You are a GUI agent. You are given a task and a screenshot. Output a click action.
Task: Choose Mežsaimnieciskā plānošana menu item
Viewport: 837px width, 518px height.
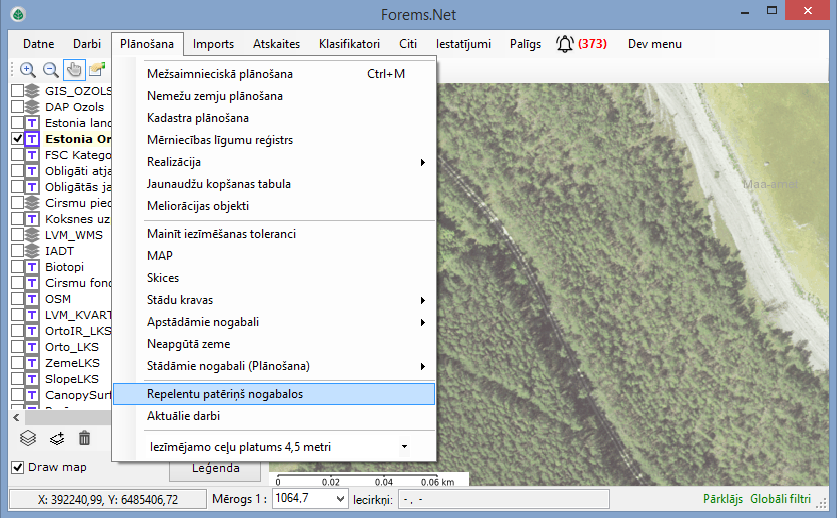[274, 74]
